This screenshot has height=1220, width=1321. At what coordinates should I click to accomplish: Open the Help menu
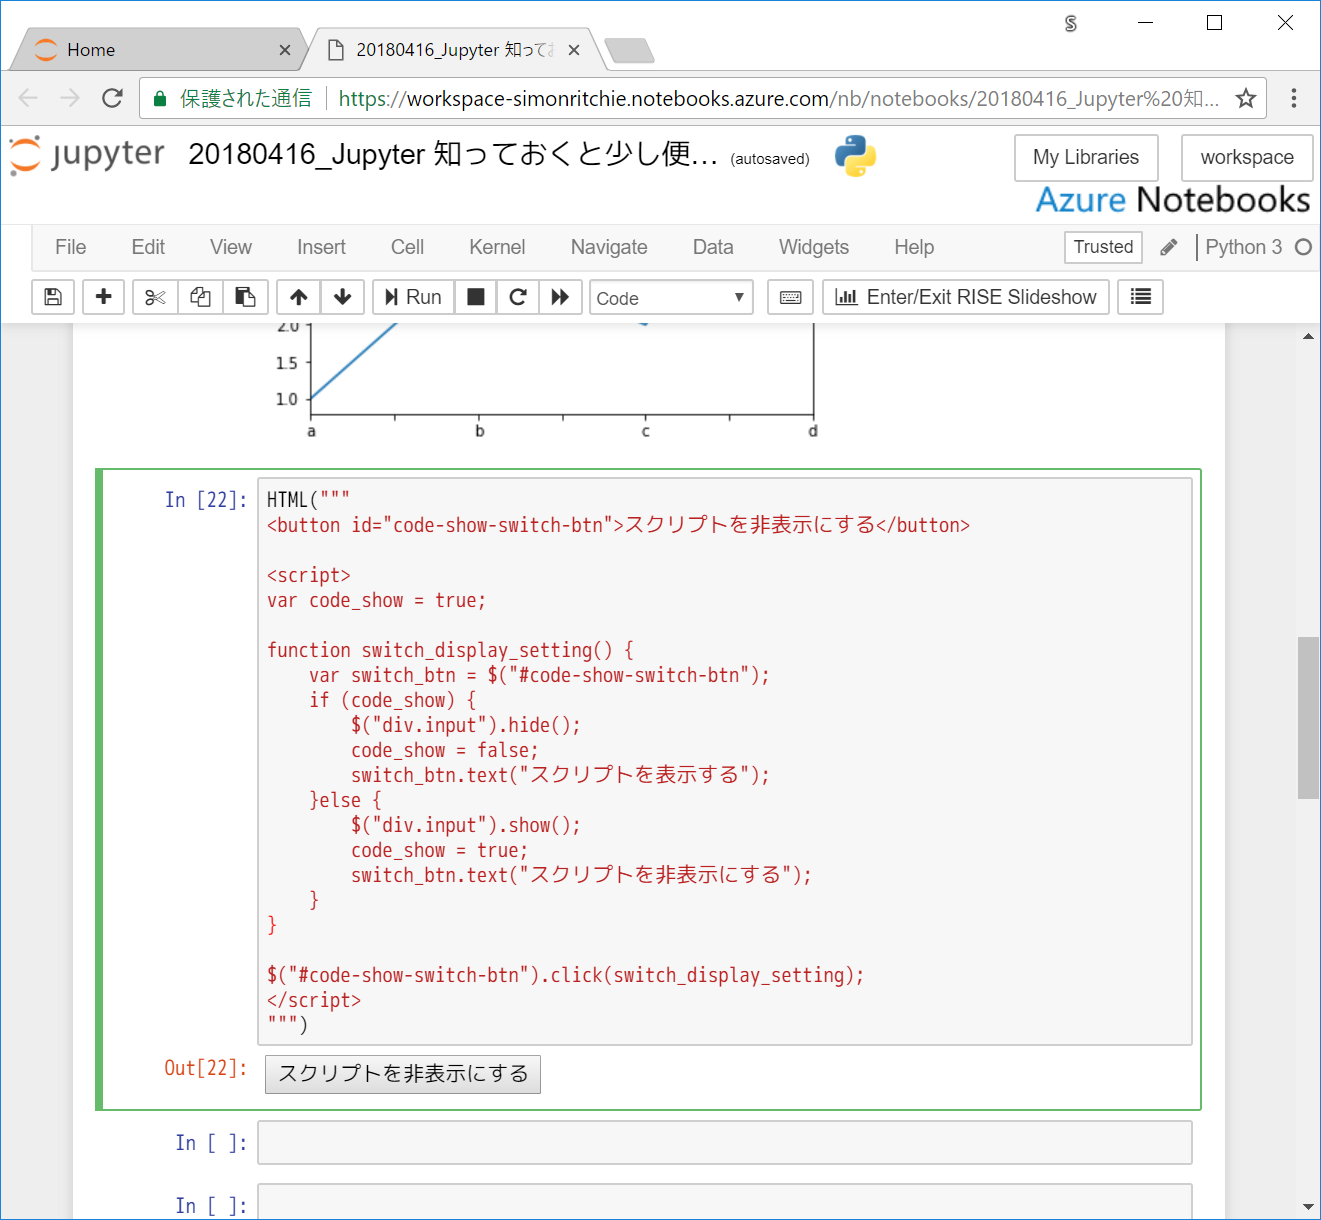click(x=914, y=247)
